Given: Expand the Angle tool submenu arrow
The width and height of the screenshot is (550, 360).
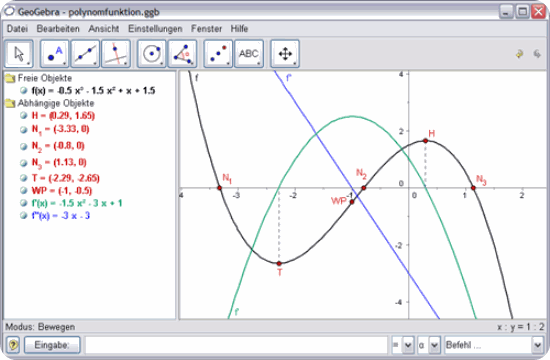Looking at the screenshot, I should tap(193, 64).
